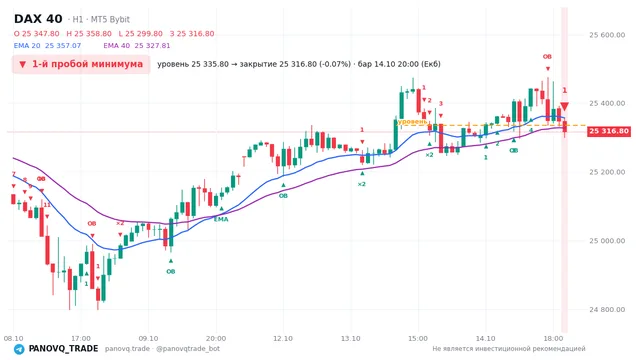This screenshot has width=640, height=360.
Task: Open the panovq.trade website text
Action: [x=127, y=349]
